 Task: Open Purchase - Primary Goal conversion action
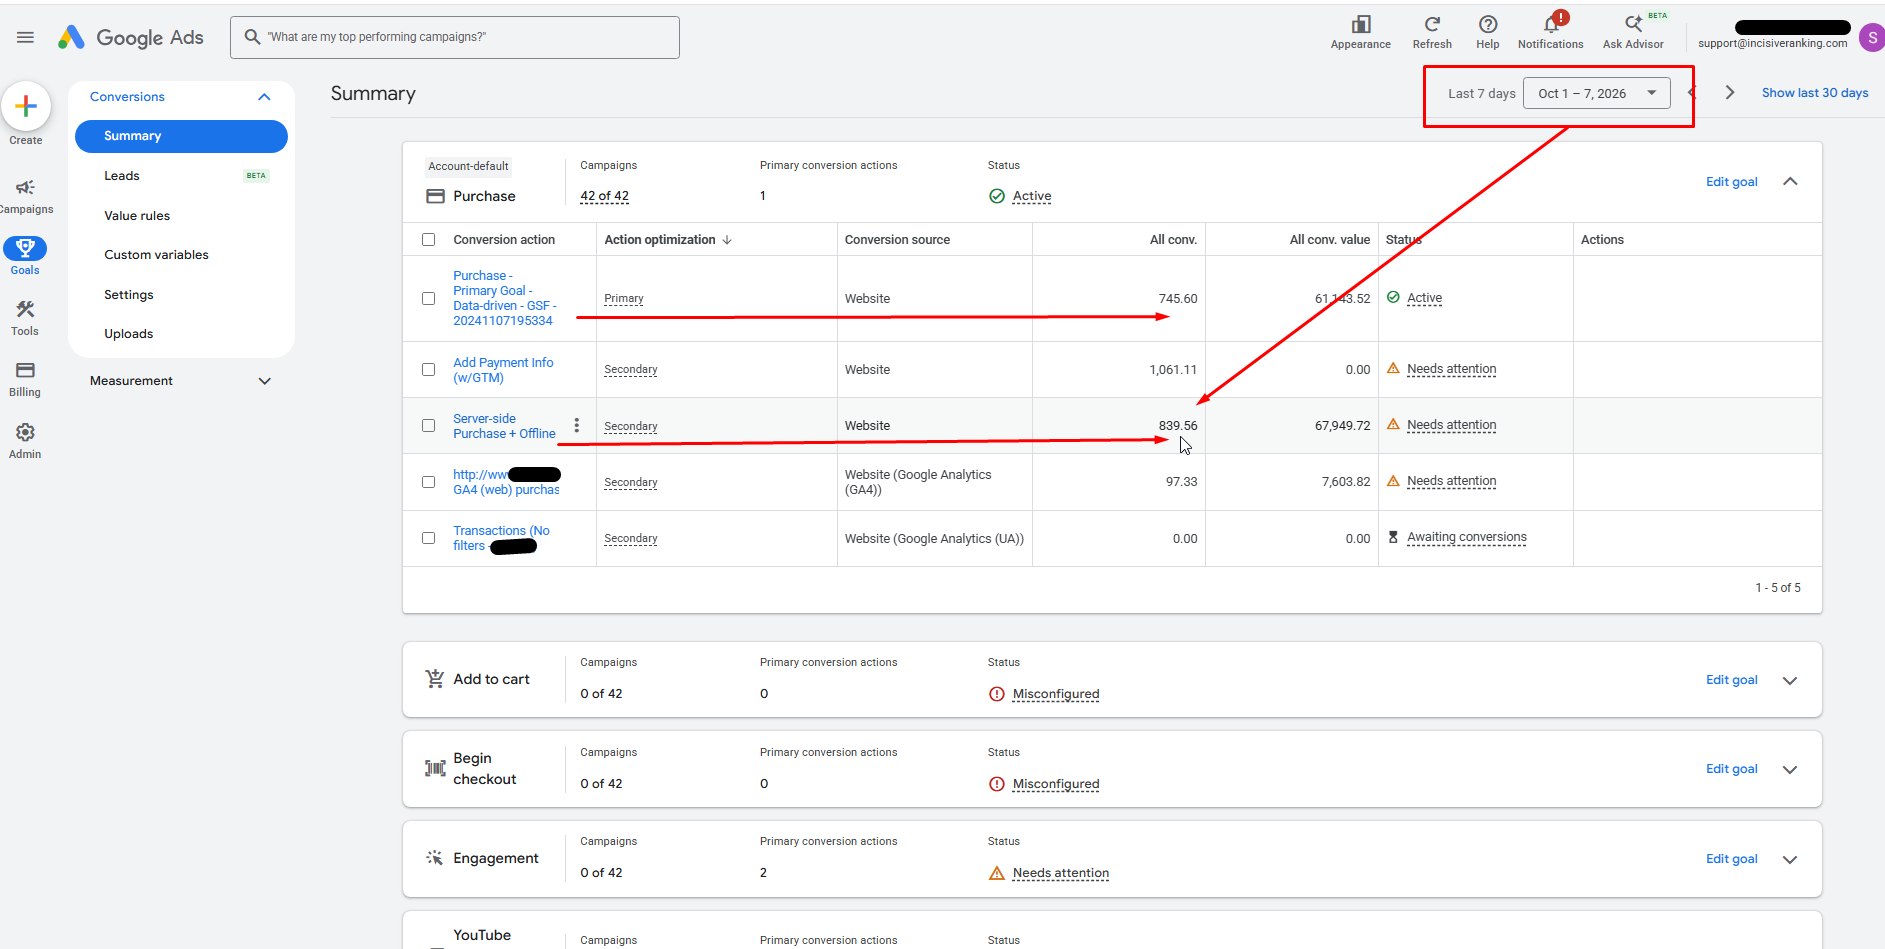coord(504,298)
